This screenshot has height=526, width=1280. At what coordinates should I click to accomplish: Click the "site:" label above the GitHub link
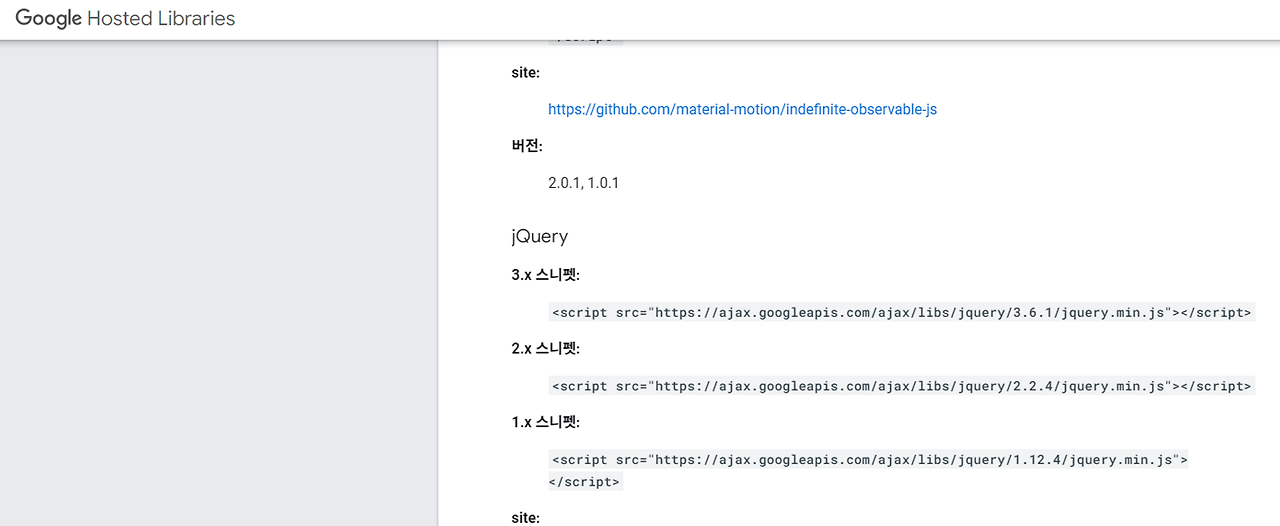click(525, 73)
